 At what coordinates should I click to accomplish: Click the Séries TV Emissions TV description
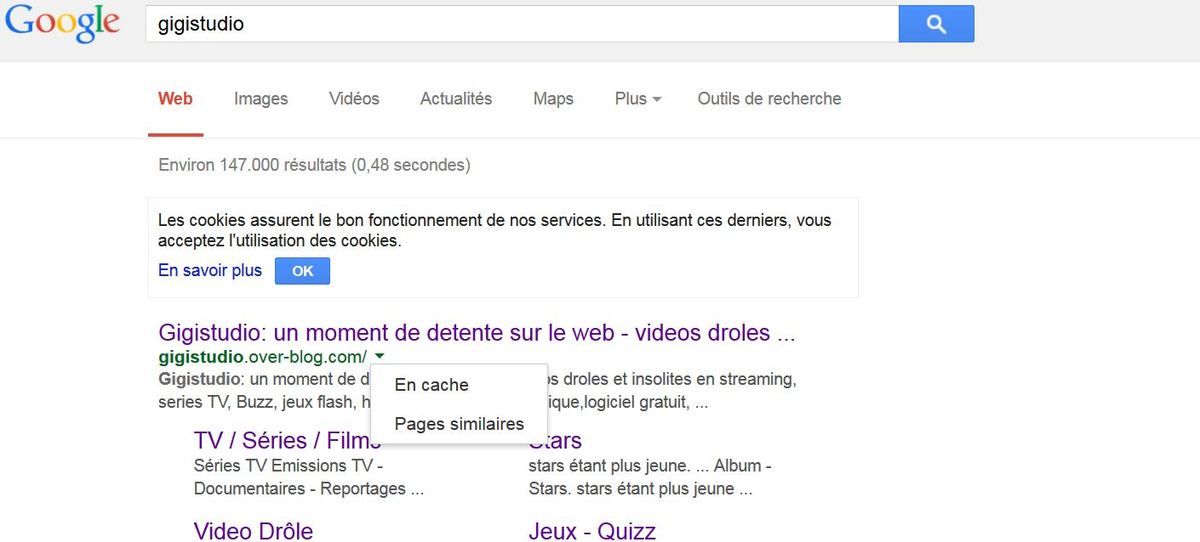tap(308, 478)
